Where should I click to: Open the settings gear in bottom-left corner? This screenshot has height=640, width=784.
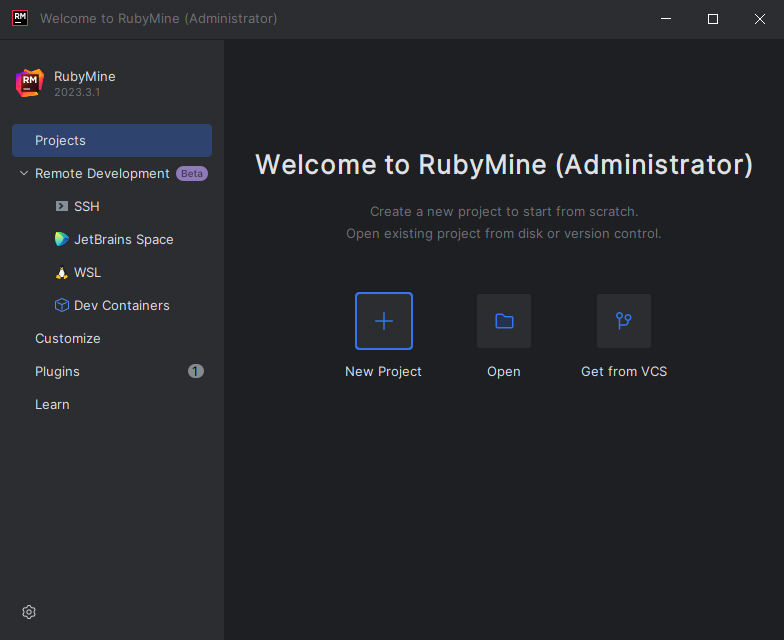[x=29, y=612]
